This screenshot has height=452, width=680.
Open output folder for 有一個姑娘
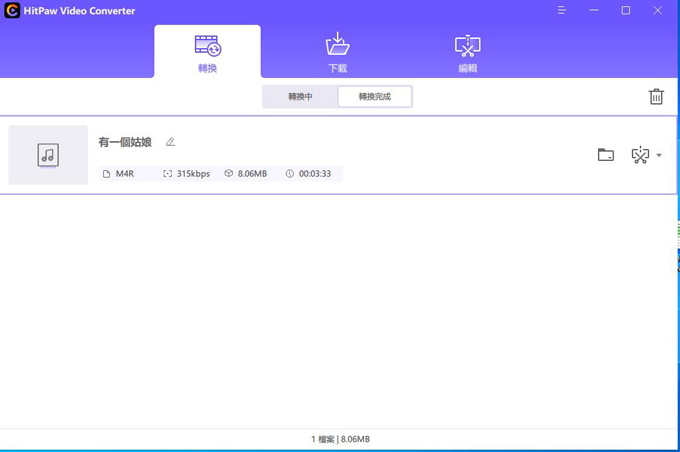click(606, 155)
